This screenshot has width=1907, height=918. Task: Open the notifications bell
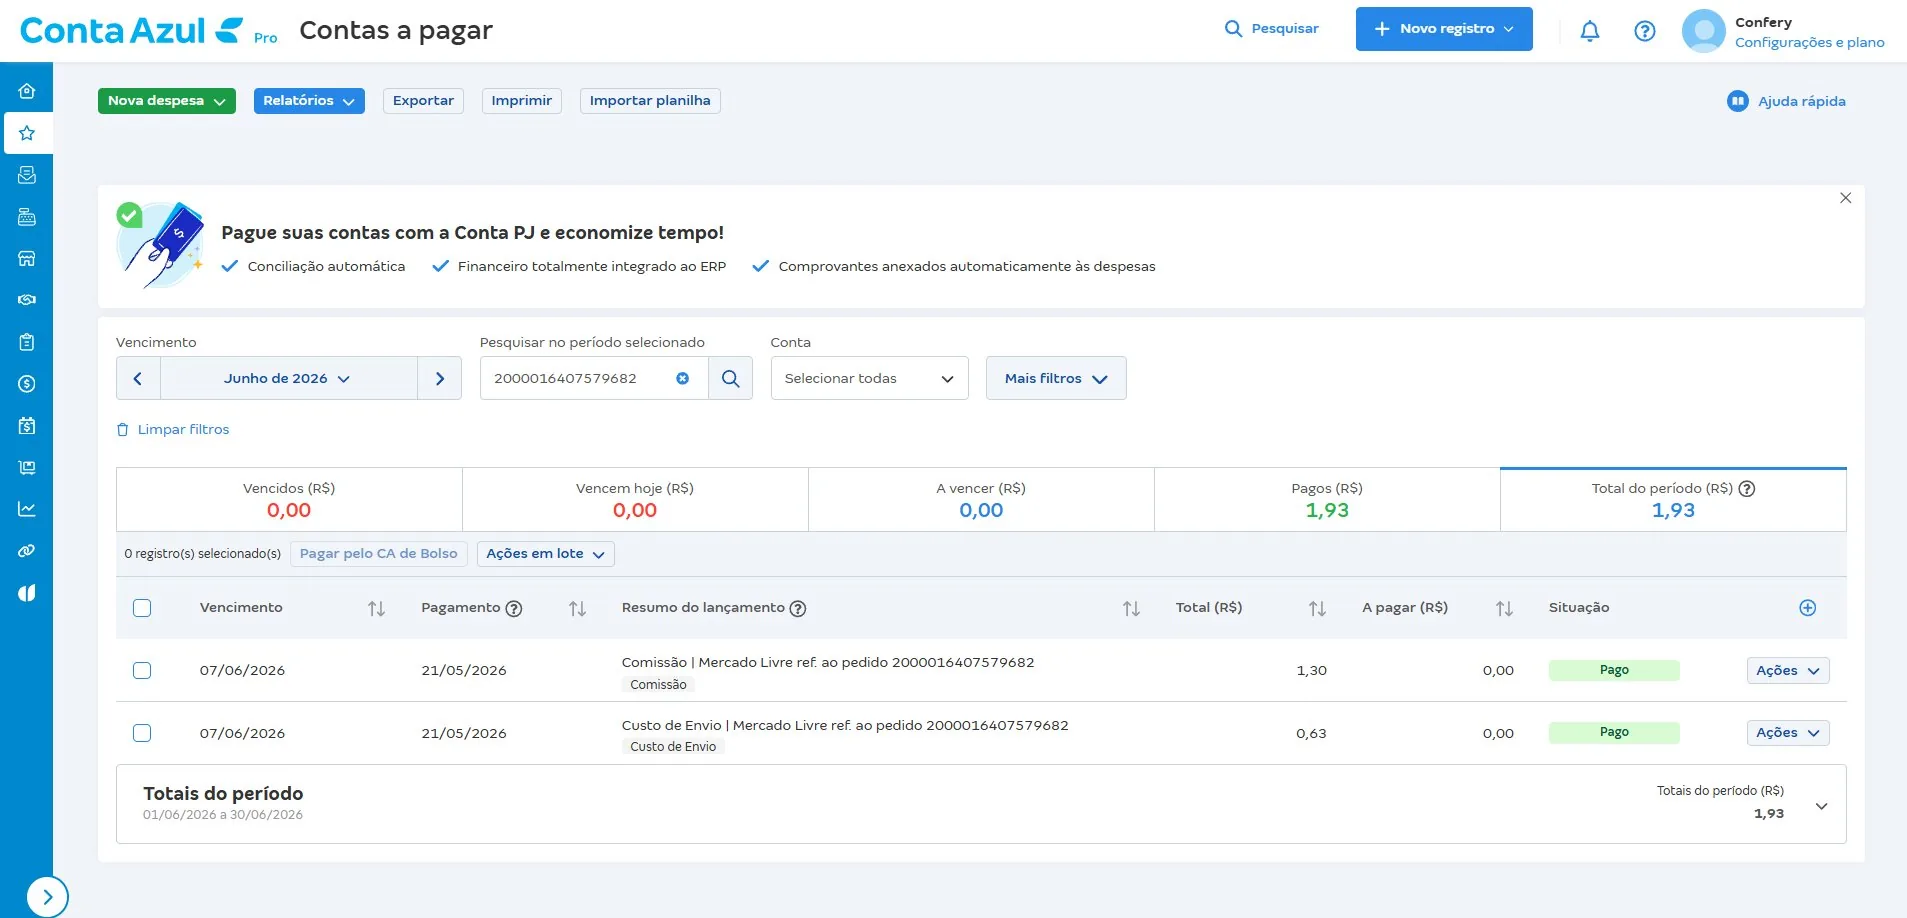(1589, 31)
